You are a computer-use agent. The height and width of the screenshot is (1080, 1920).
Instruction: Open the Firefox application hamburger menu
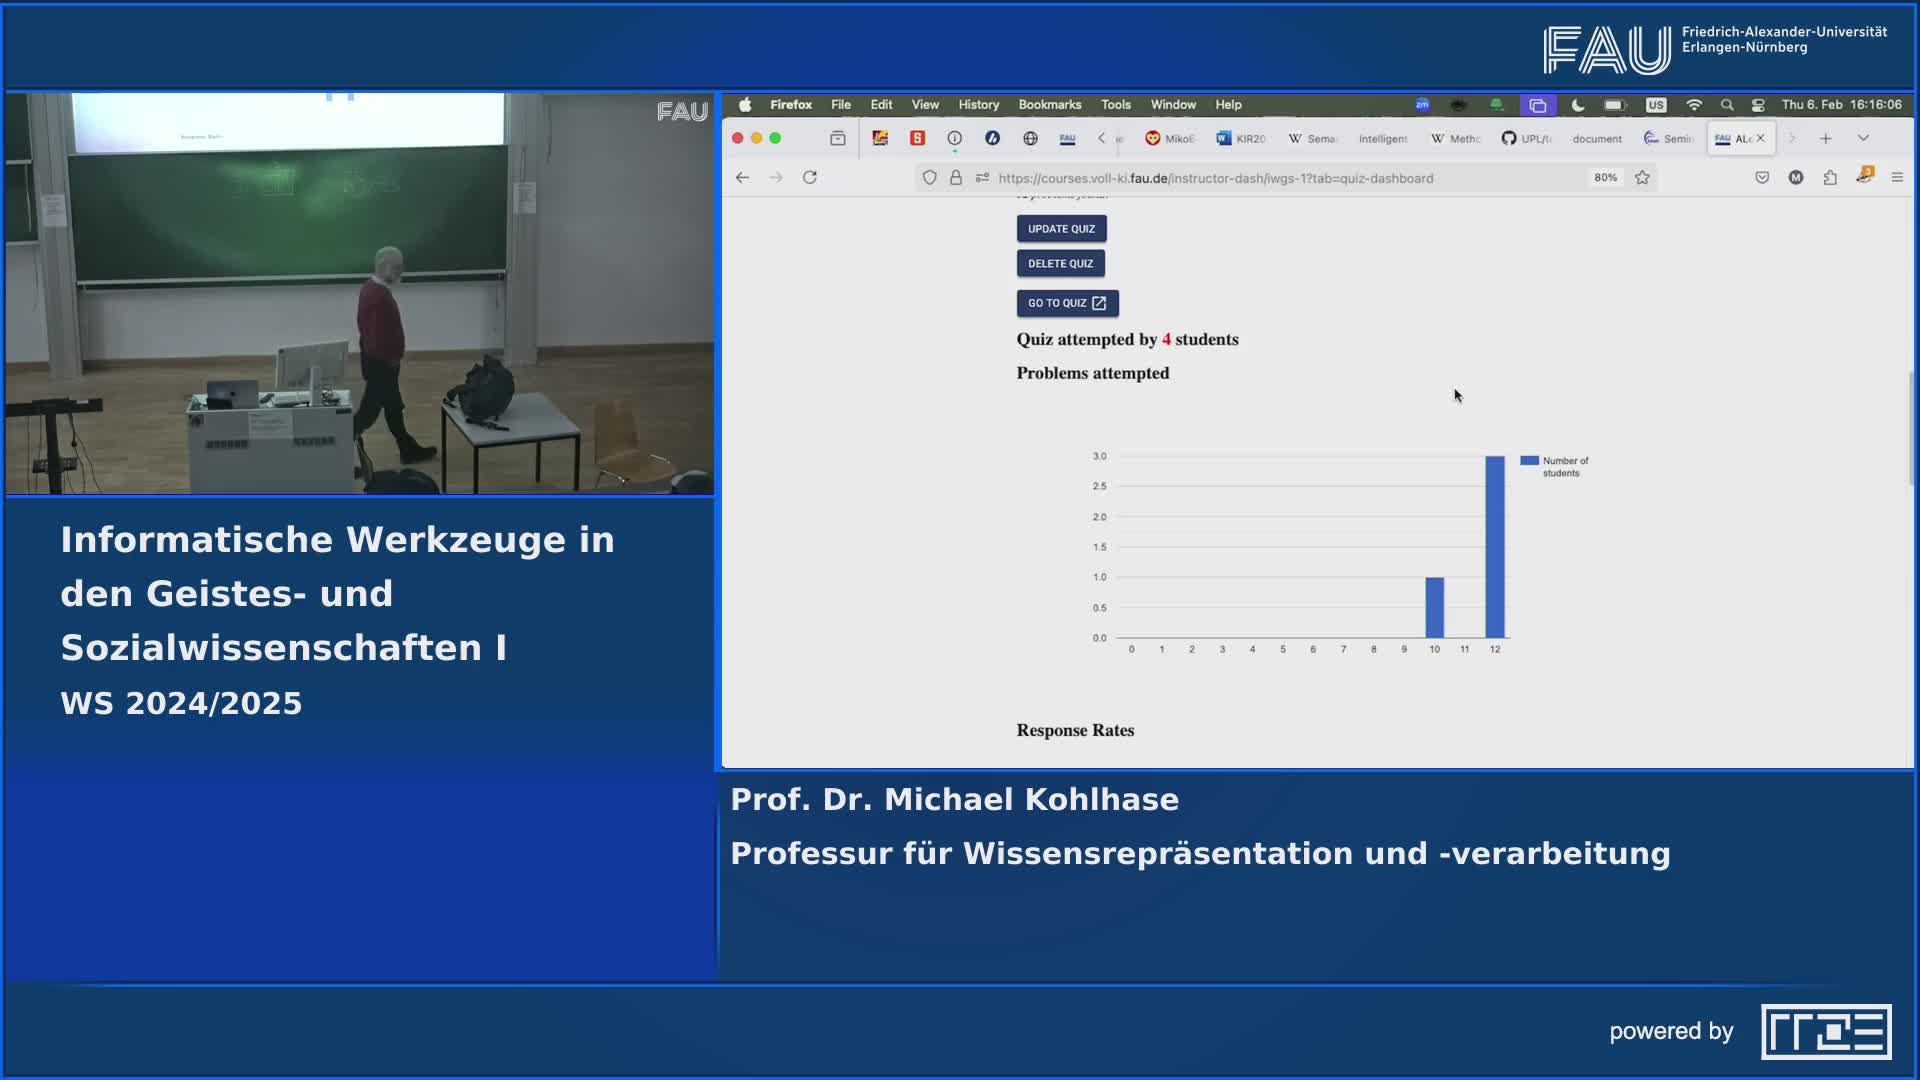pyautogui.click(x=1897, y=177)
